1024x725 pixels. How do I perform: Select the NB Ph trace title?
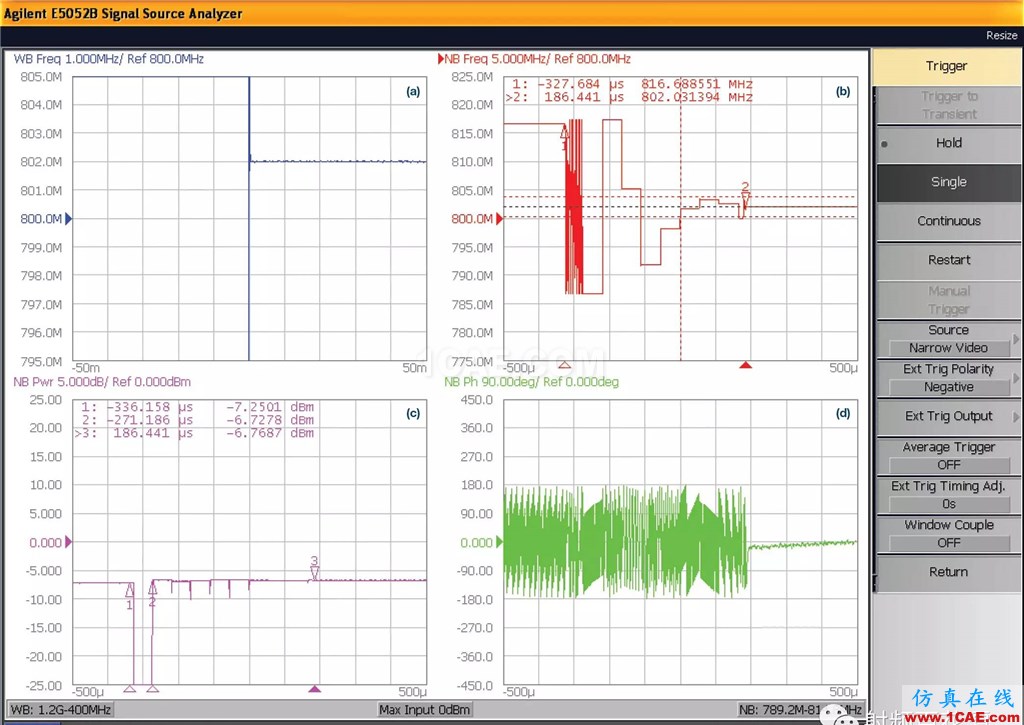tap(531, 382)
